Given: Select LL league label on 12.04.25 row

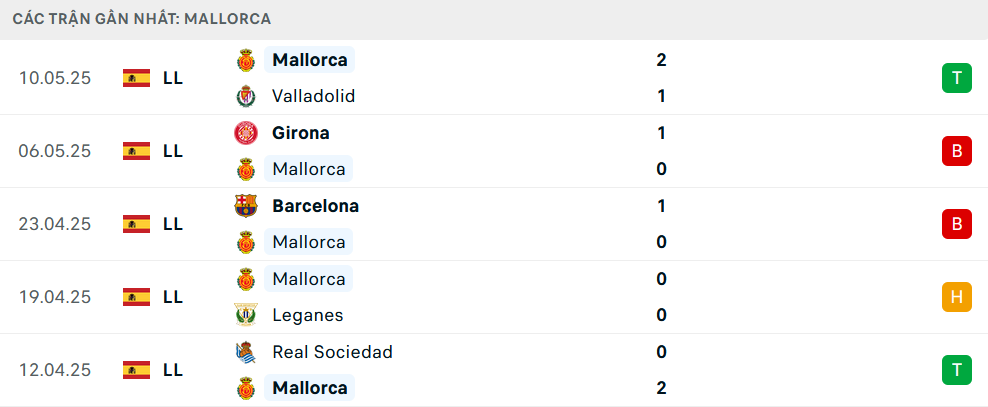Looking at the screenshot, I should pos(173,370).
